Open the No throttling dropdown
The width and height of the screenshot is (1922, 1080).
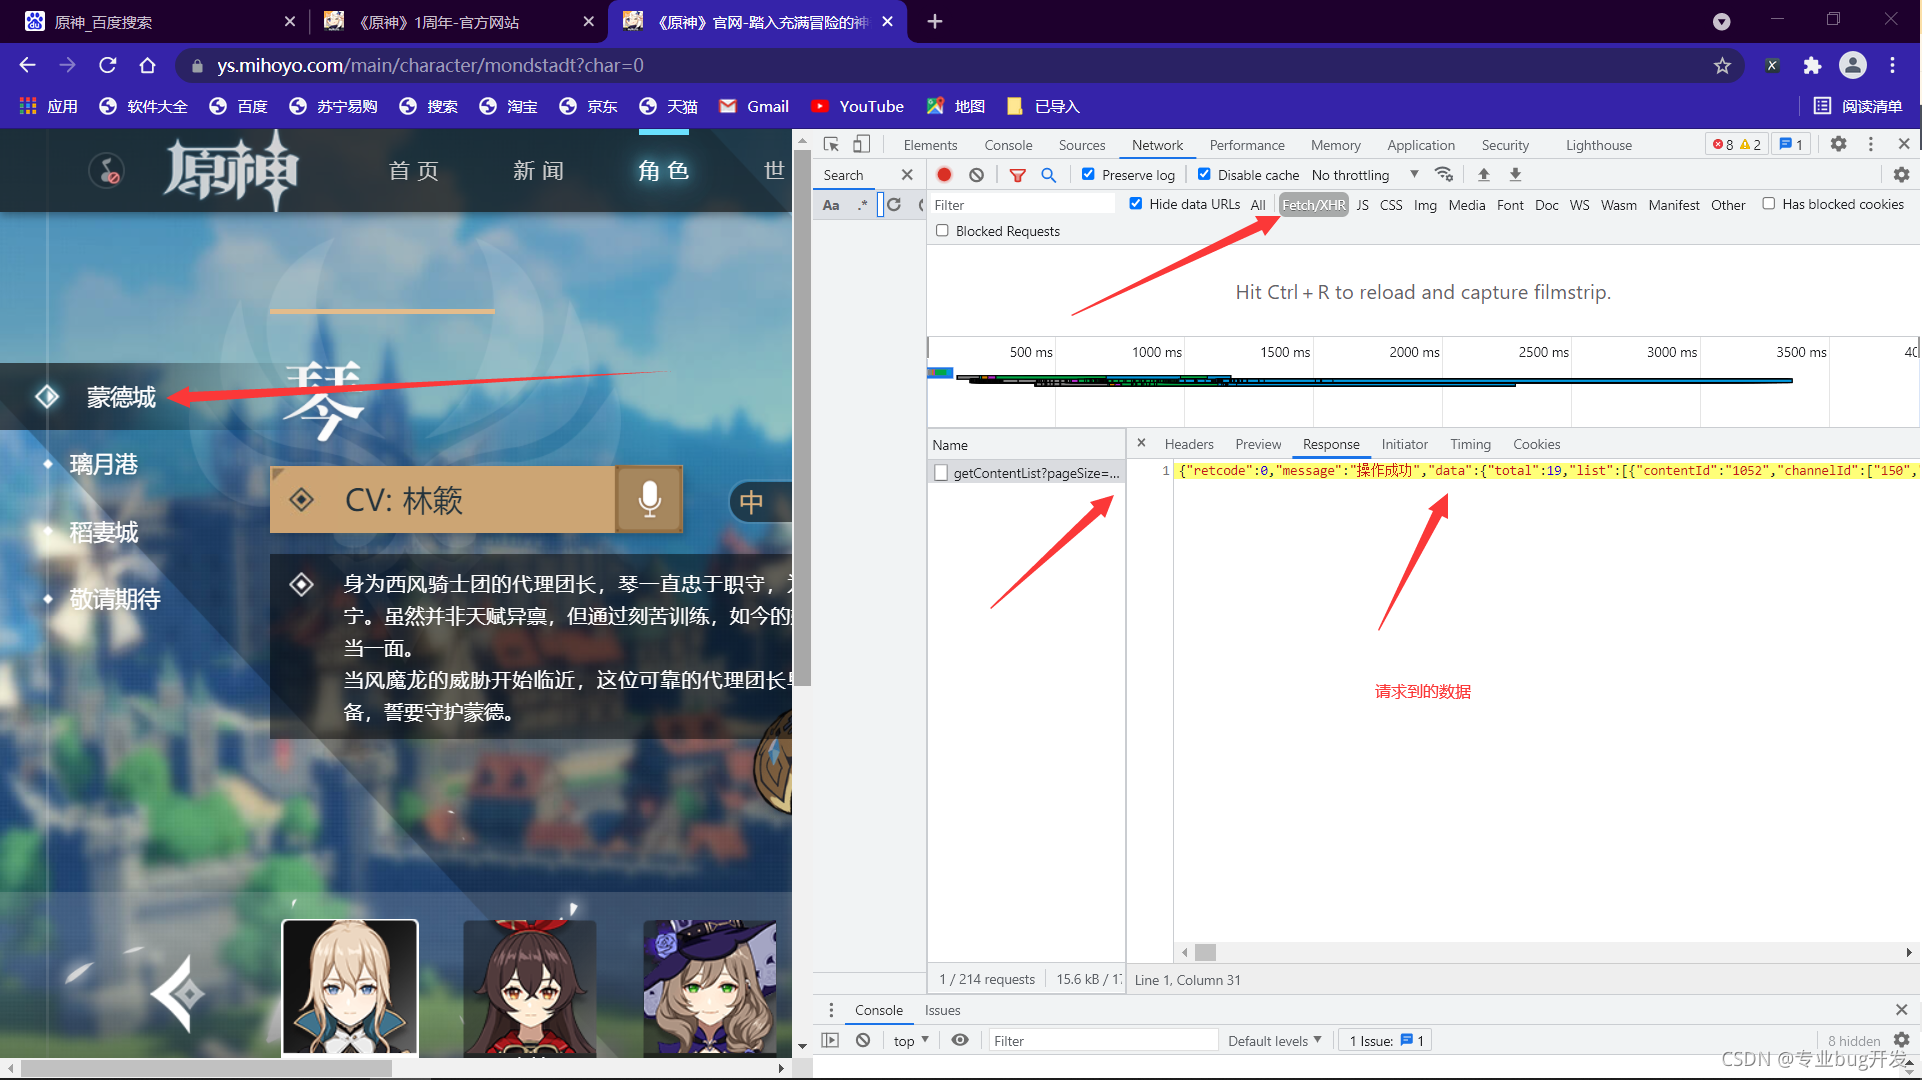pos(1365,174)
